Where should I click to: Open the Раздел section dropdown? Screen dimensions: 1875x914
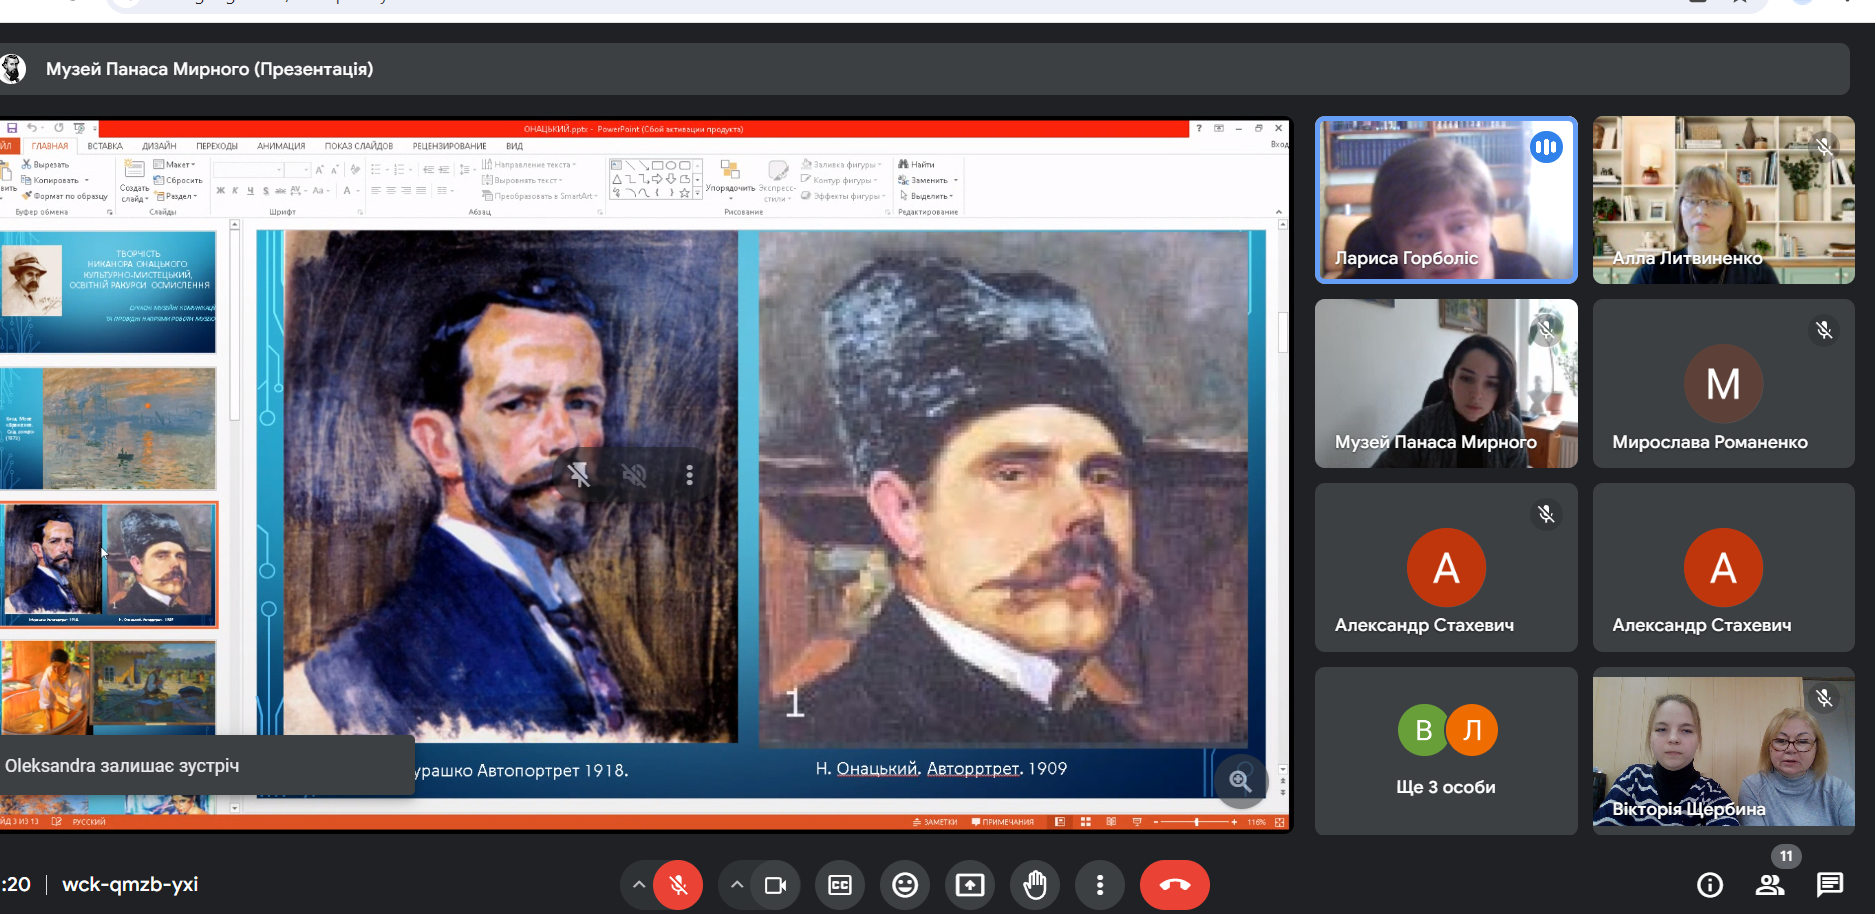(177, 196)
